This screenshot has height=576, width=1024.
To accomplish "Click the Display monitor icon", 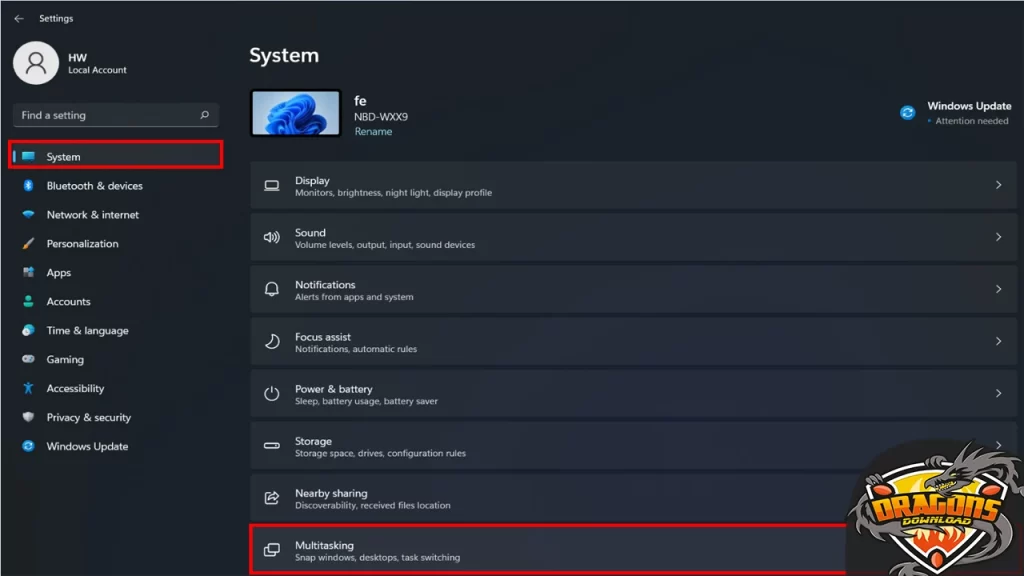I will click(271, 186).
